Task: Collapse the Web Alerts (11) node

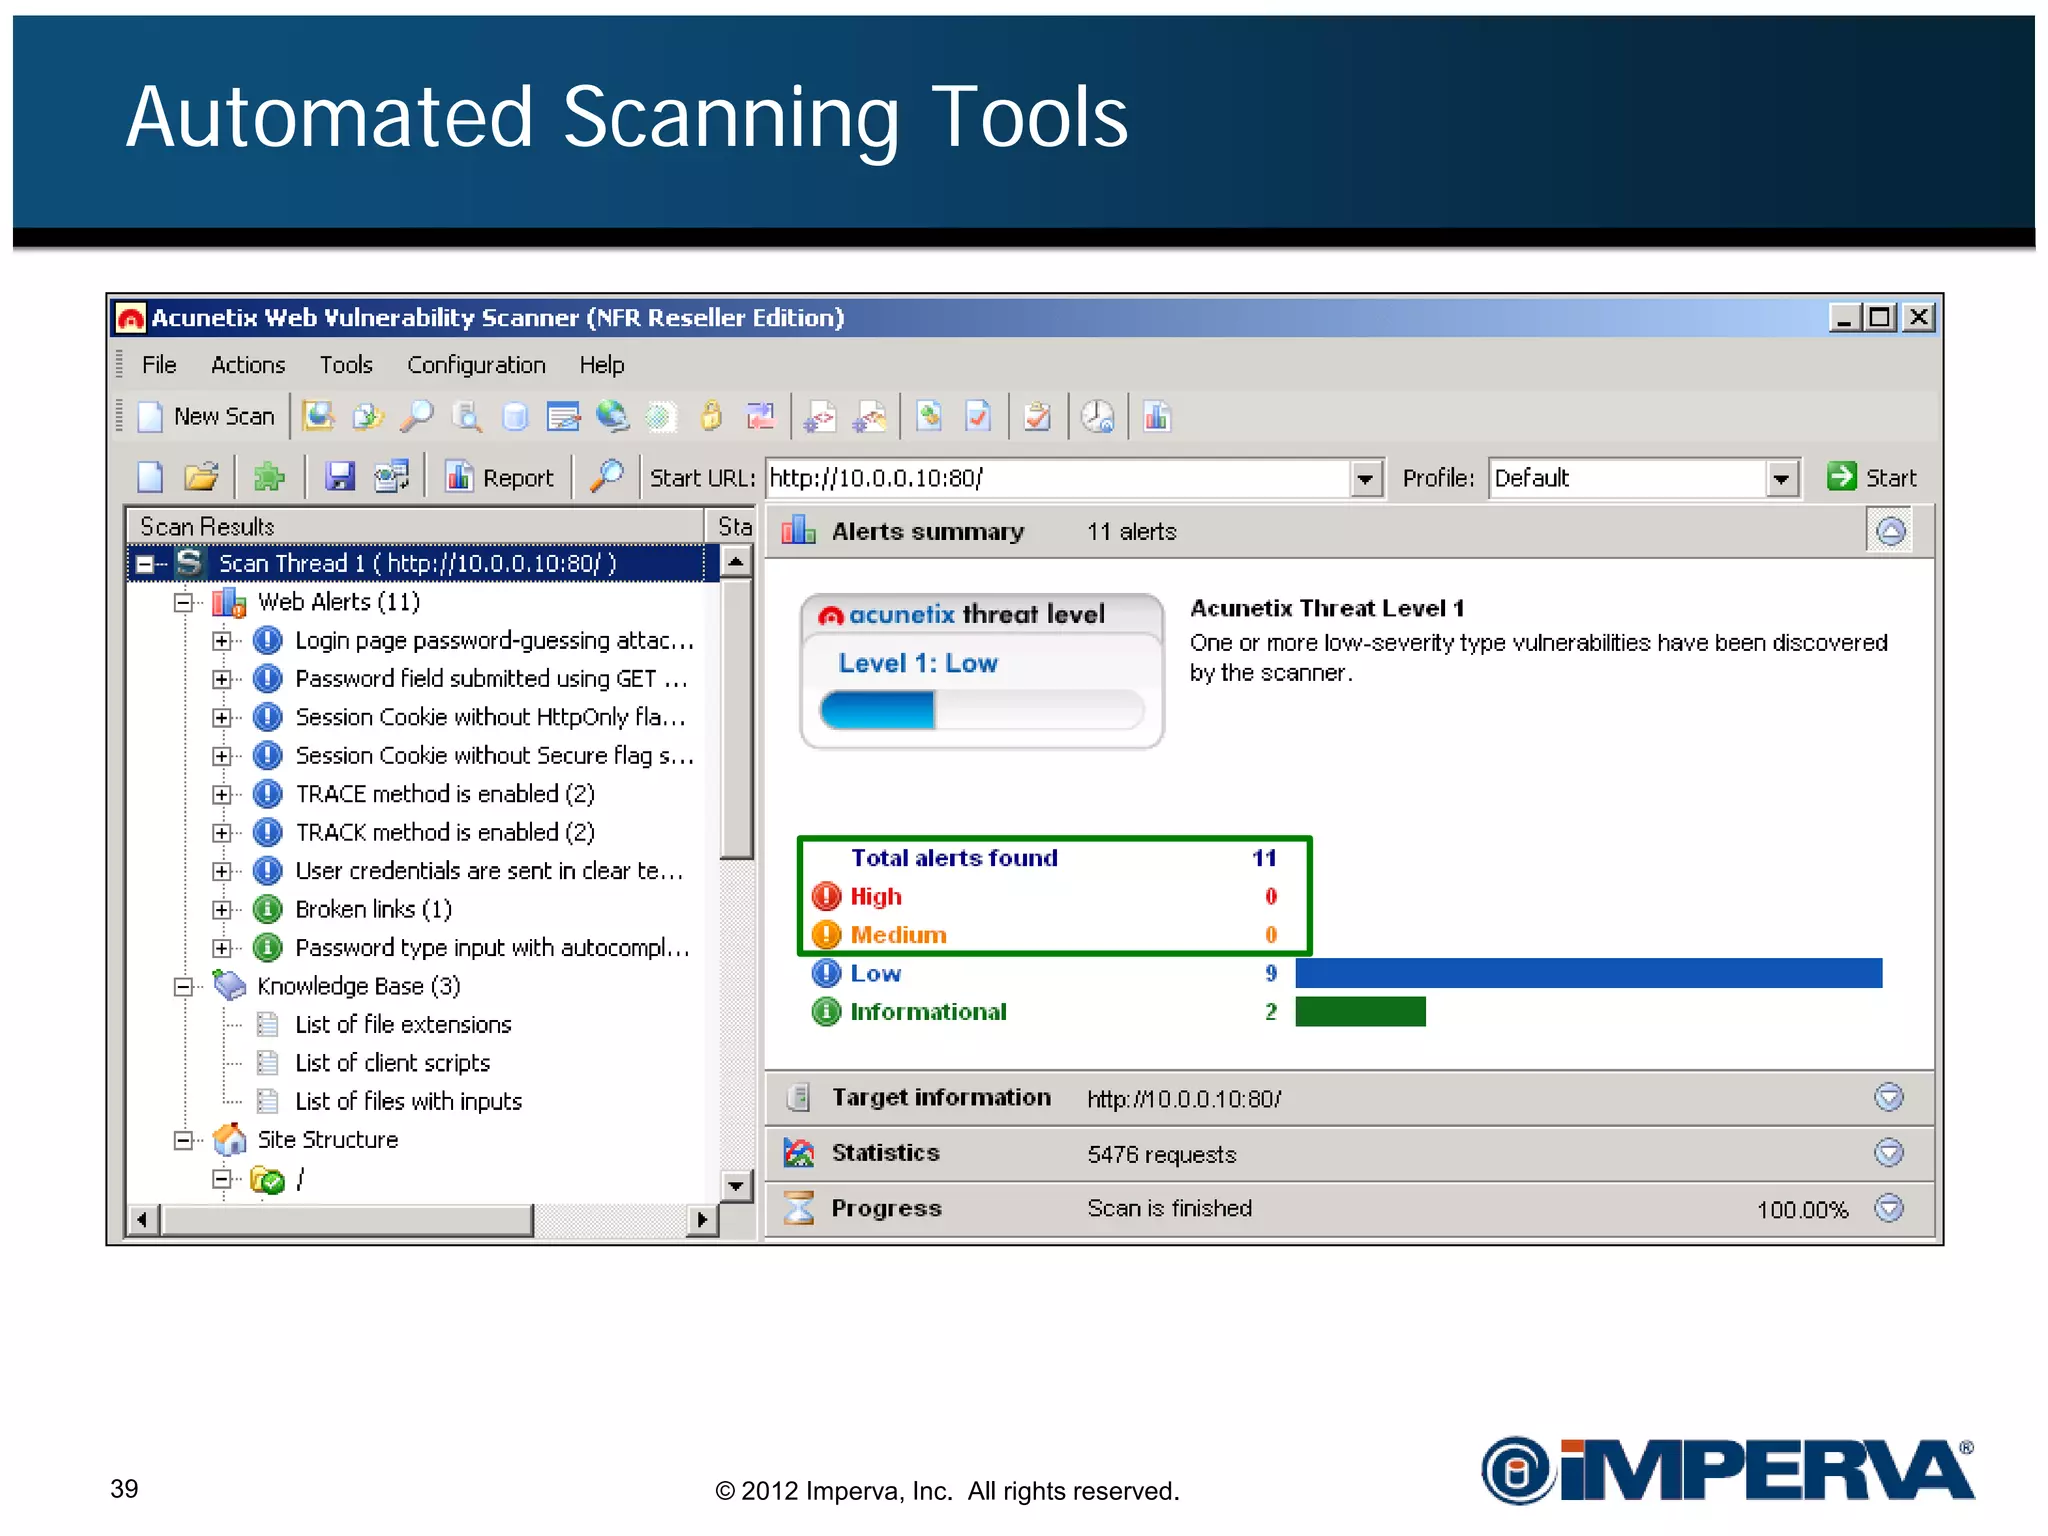Action: [x=183, y=603]
